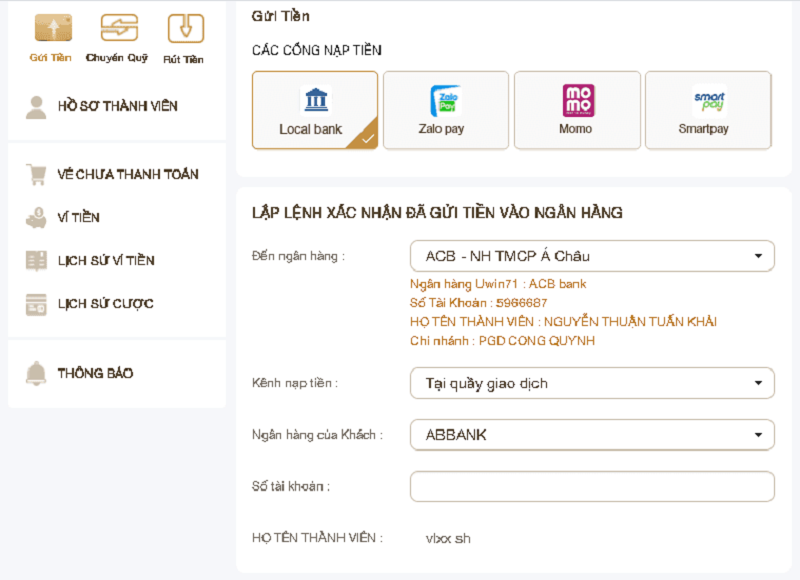800x580 pixels.
Task: Choose Momo as deposit method
Action: [x=577, y=110]
